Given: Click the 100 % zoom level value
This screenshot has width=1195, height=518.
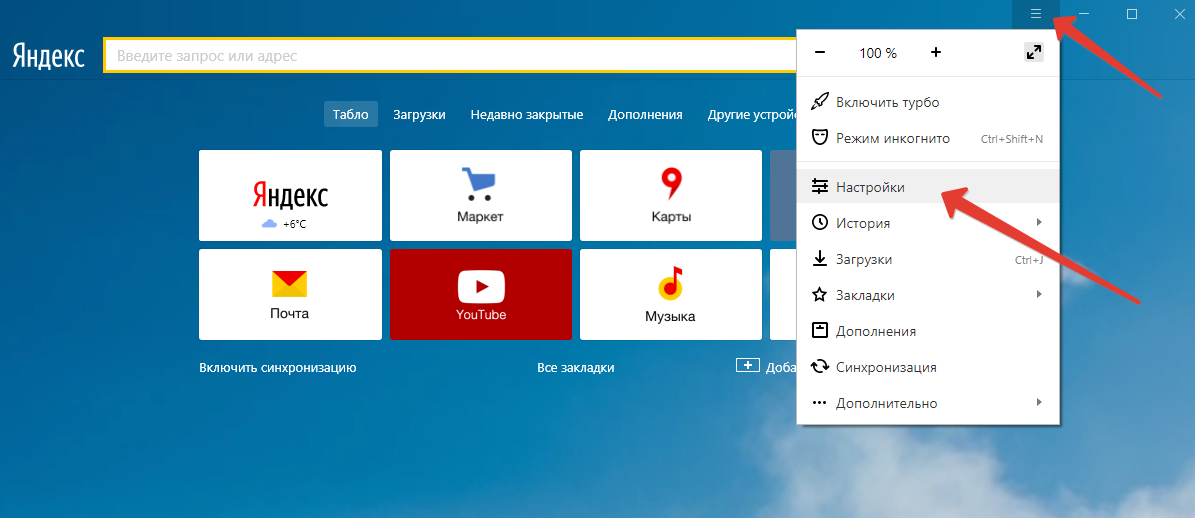Looking at the screenshot, I should tap(878, 53).
